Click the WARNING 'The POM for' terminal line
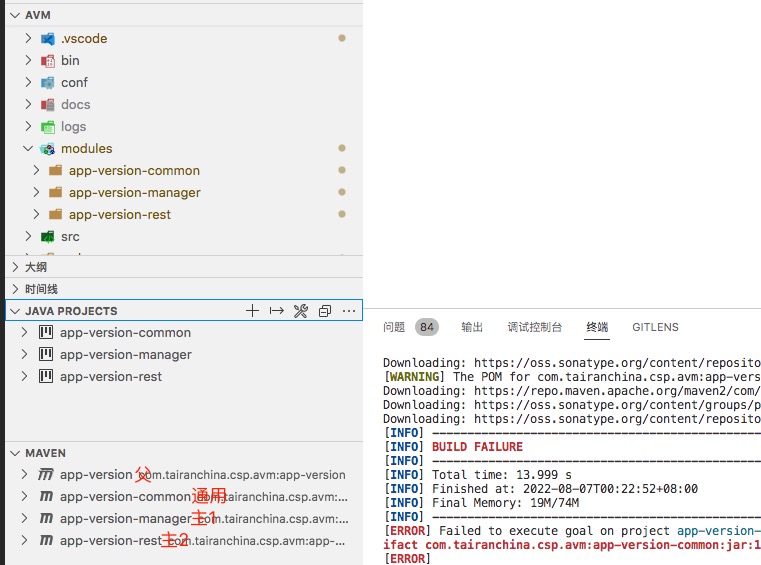761x565 pixels. 572,377
